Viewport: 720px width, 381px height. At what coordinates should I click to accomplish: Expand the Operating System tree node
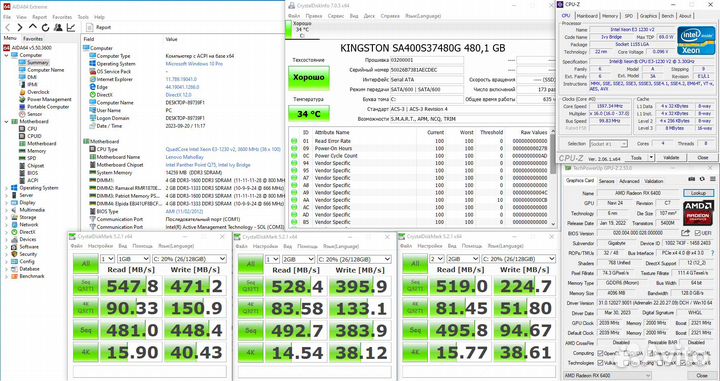click(6, 188)
